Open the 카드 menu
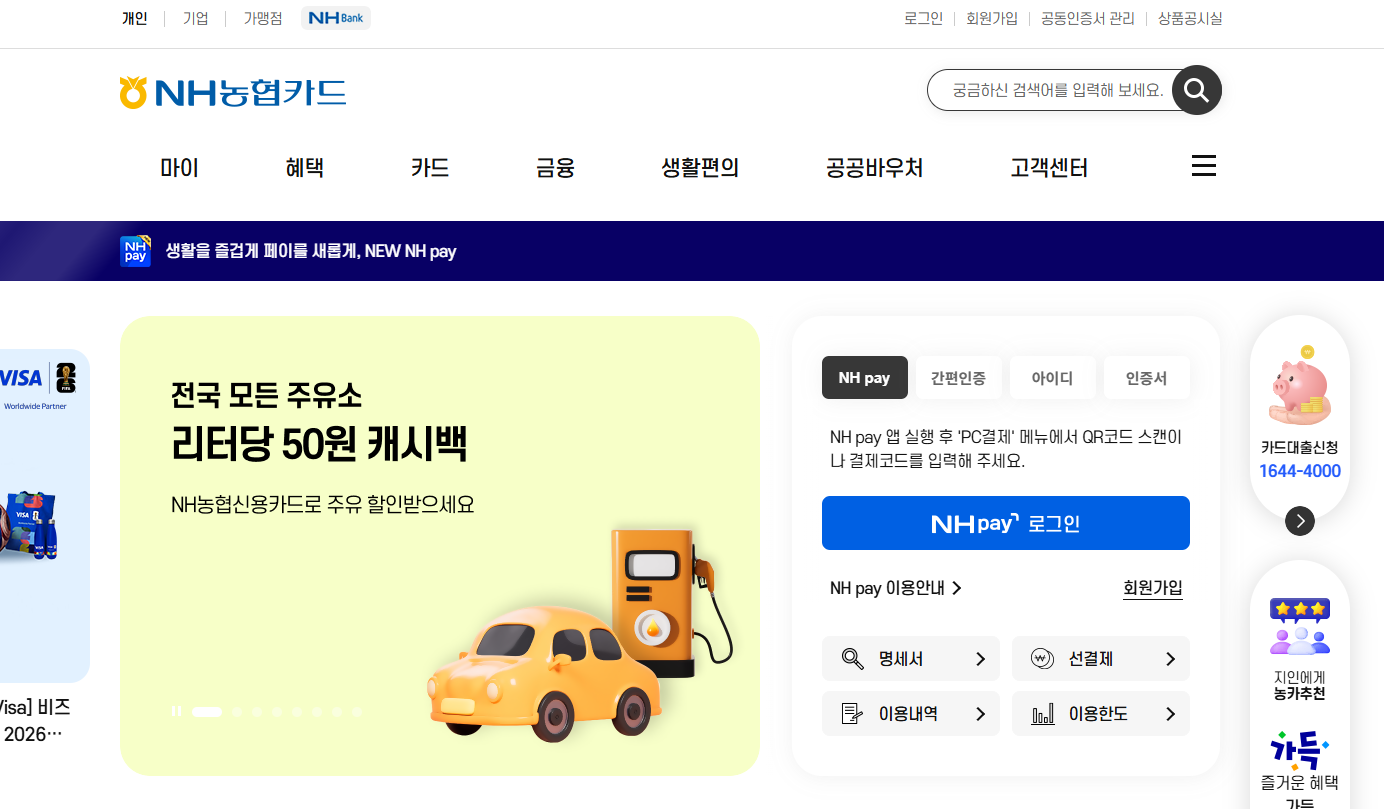Image resolution: width=1384 pixels, height=809 pixels. [430, 168]
